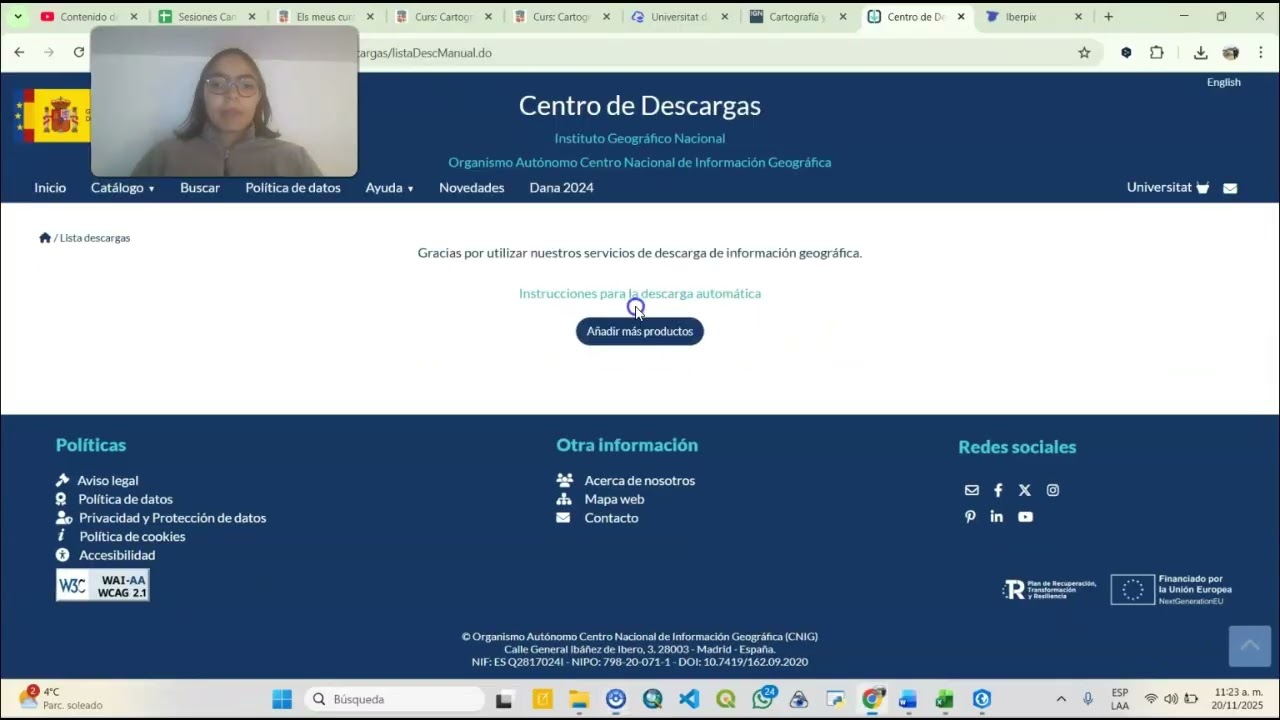Click the NextGenerationEU funding logo
The height and width of the screenshot is (720, 1280).
tap(1171, 590)
